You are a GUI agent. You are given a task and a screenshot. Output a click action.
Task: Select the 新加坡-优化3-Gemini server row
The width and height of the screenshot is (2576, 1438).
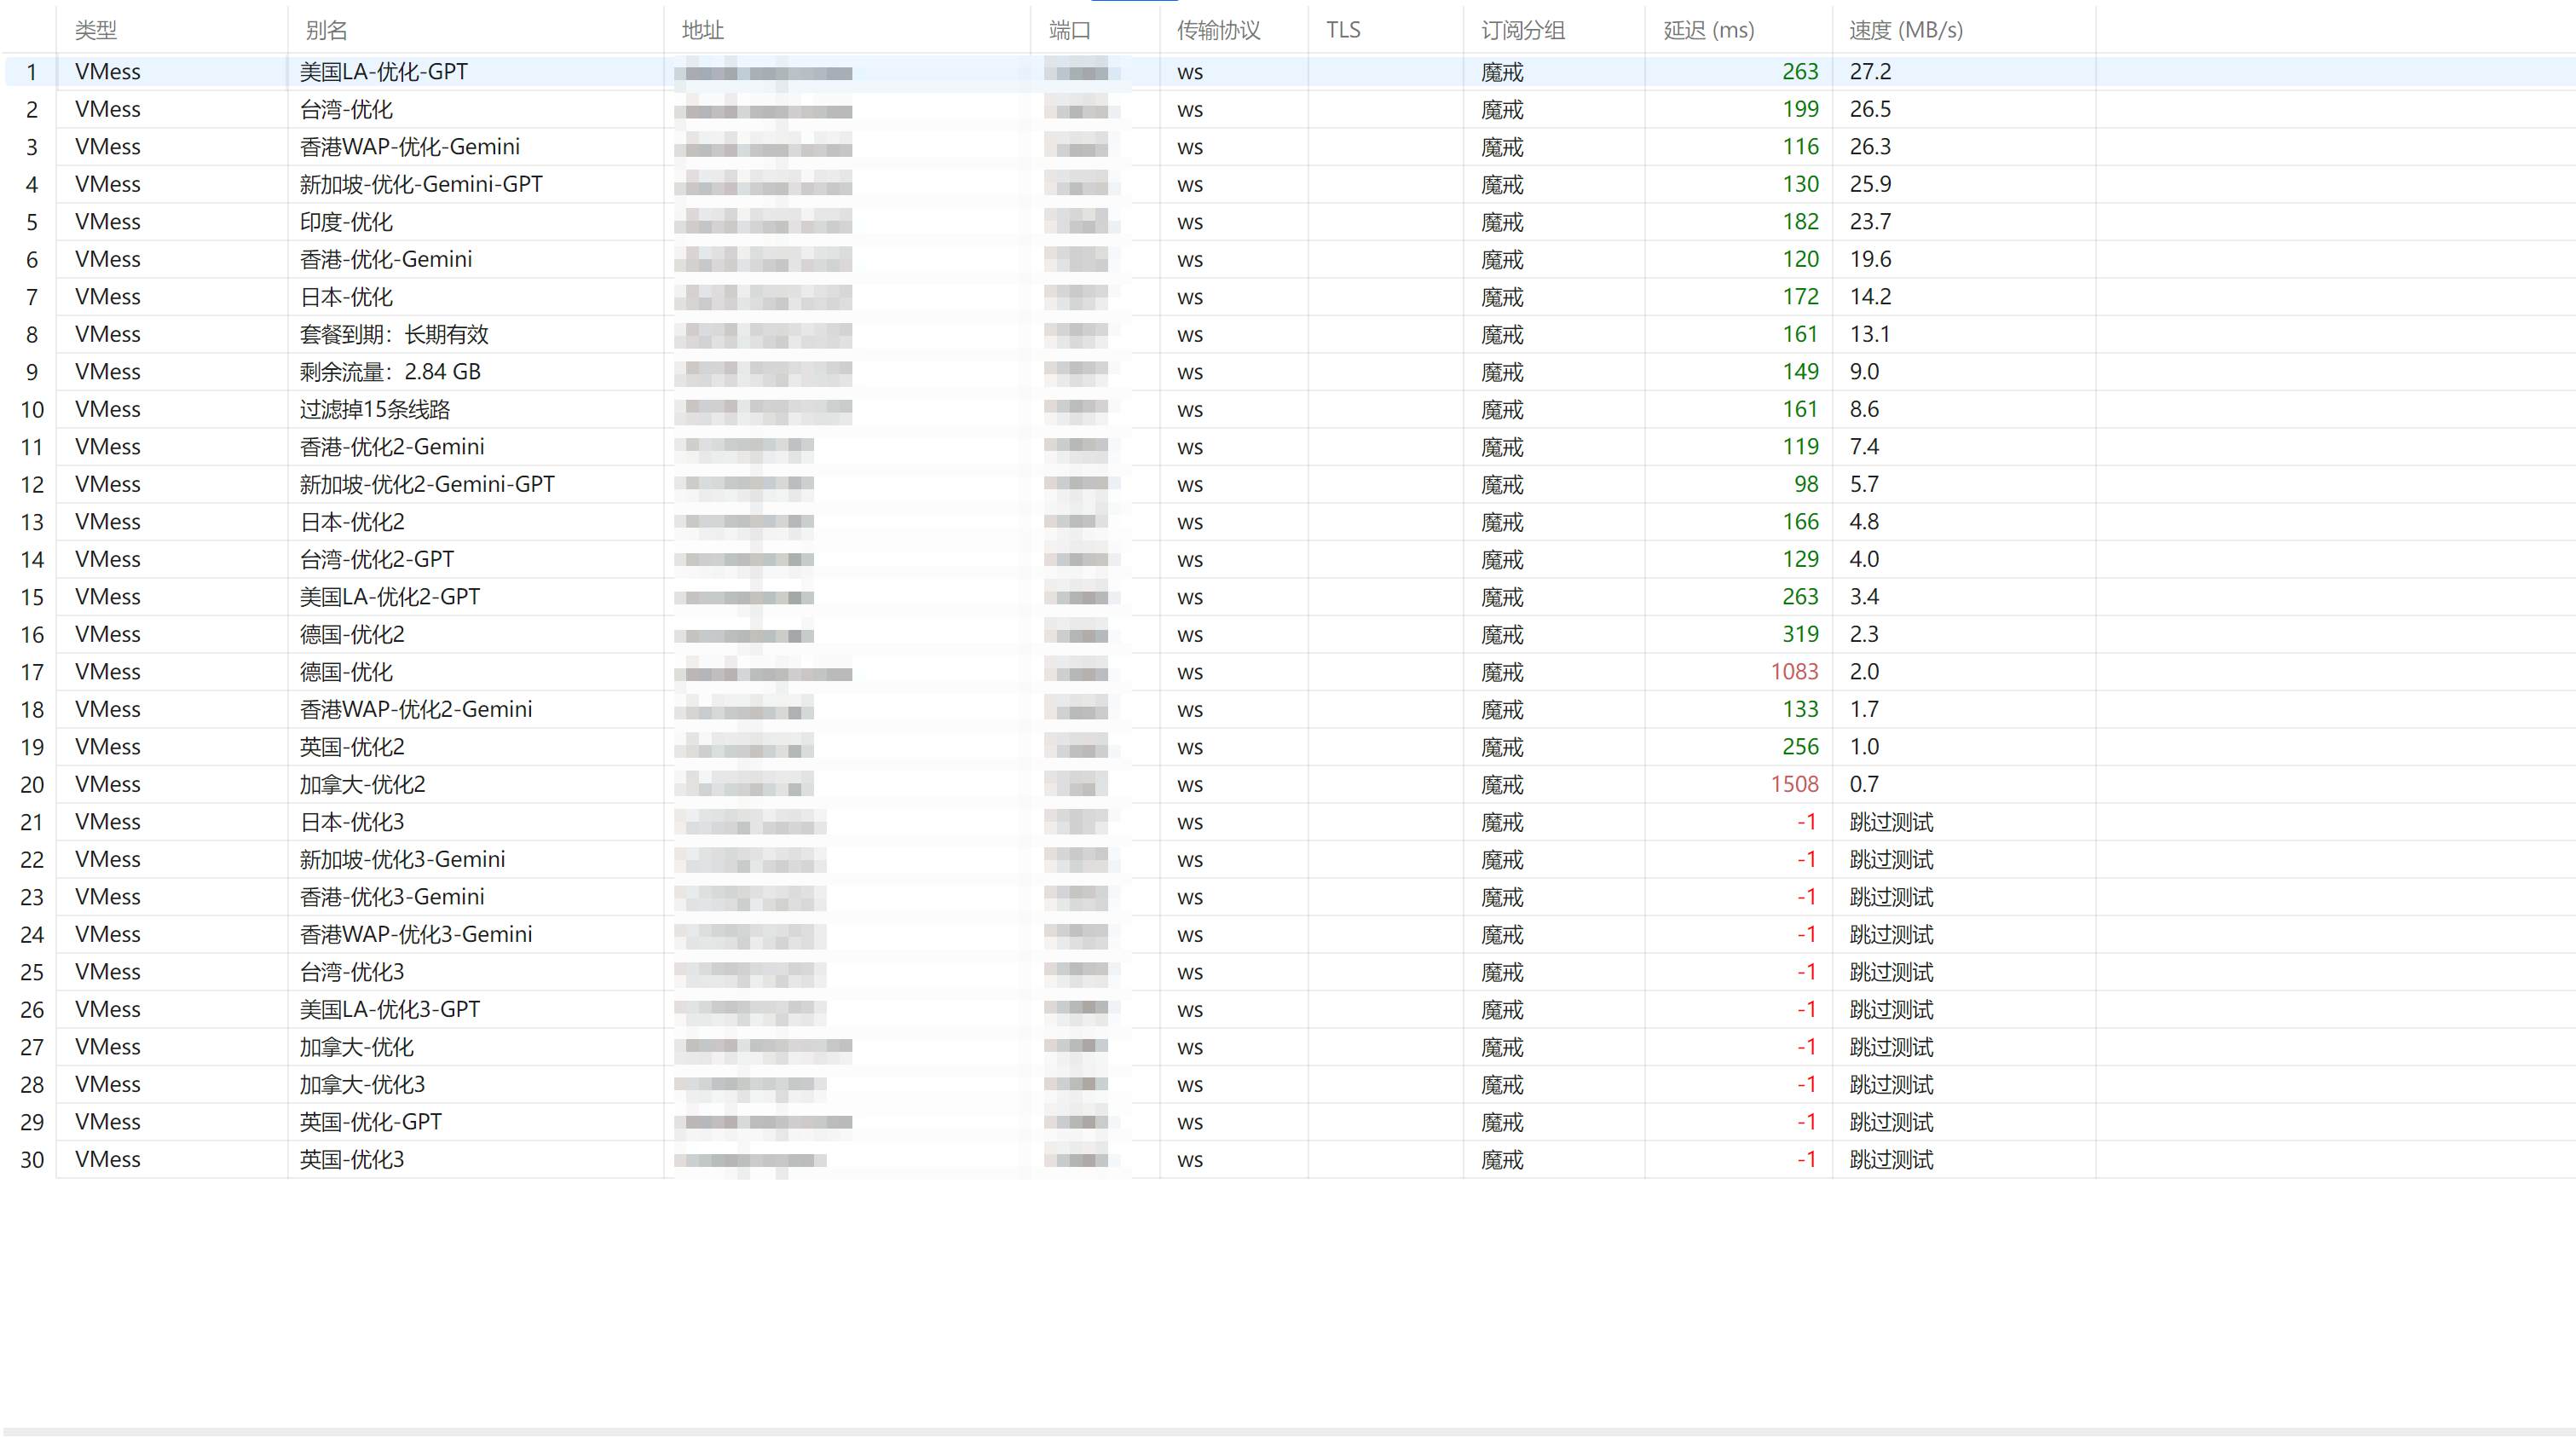pos(1288,859)
